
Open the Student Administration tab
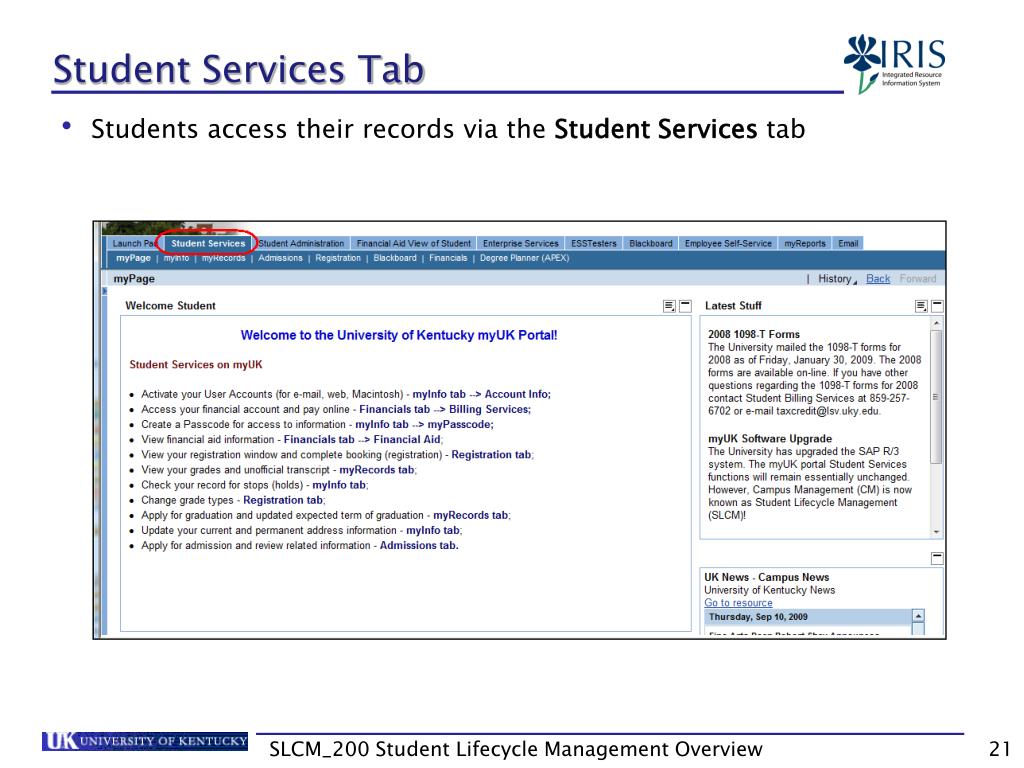(301, 243)
